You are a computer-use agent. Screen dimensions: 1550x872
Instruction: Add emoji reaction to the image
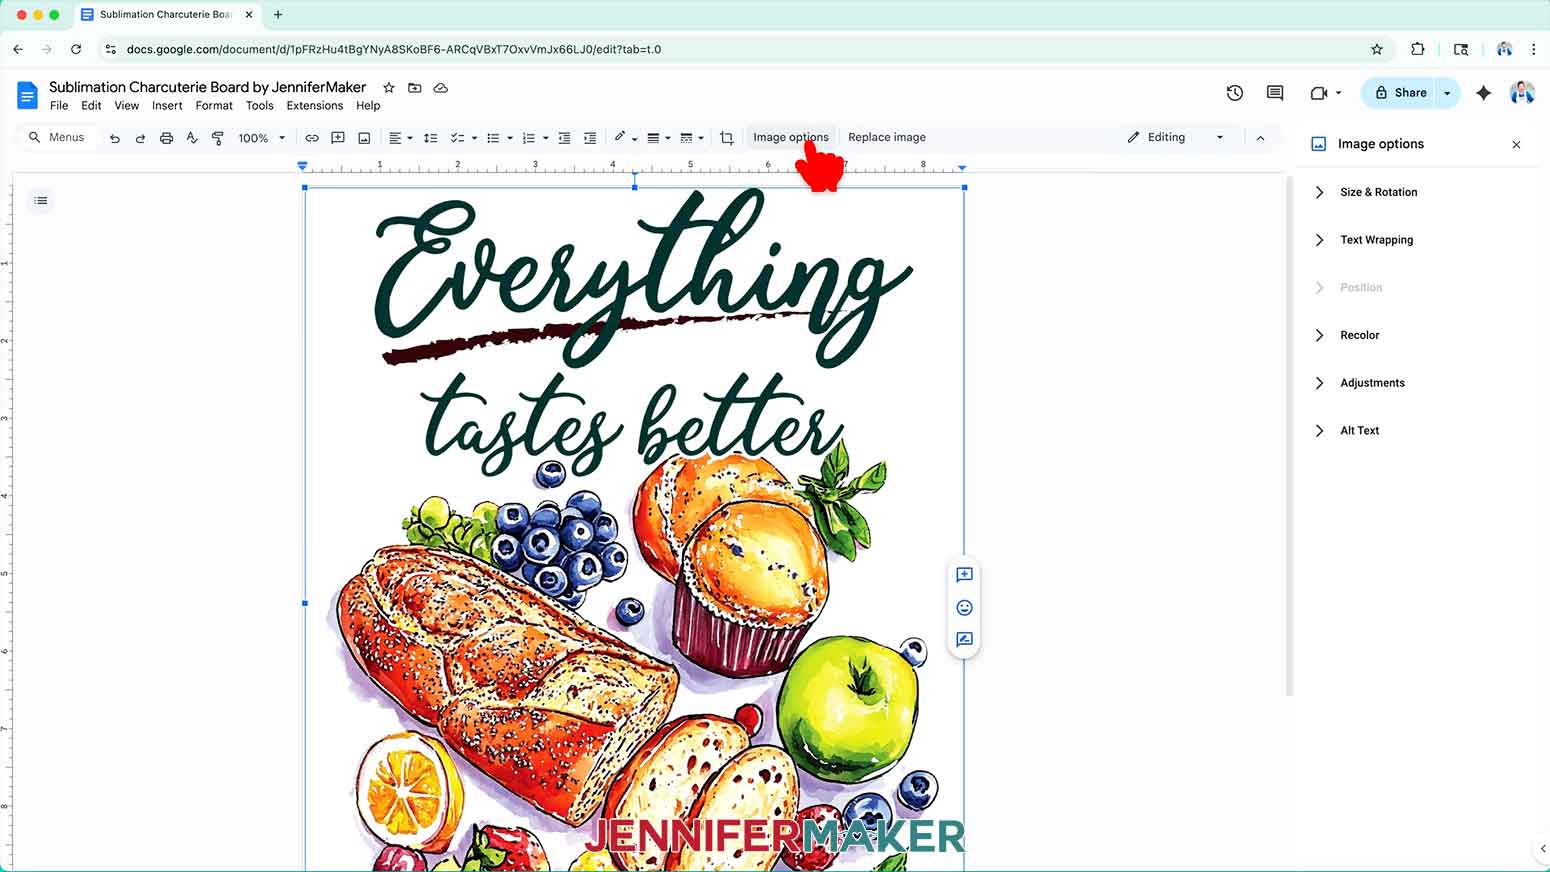pyautogui.click(x=964, y=607)
